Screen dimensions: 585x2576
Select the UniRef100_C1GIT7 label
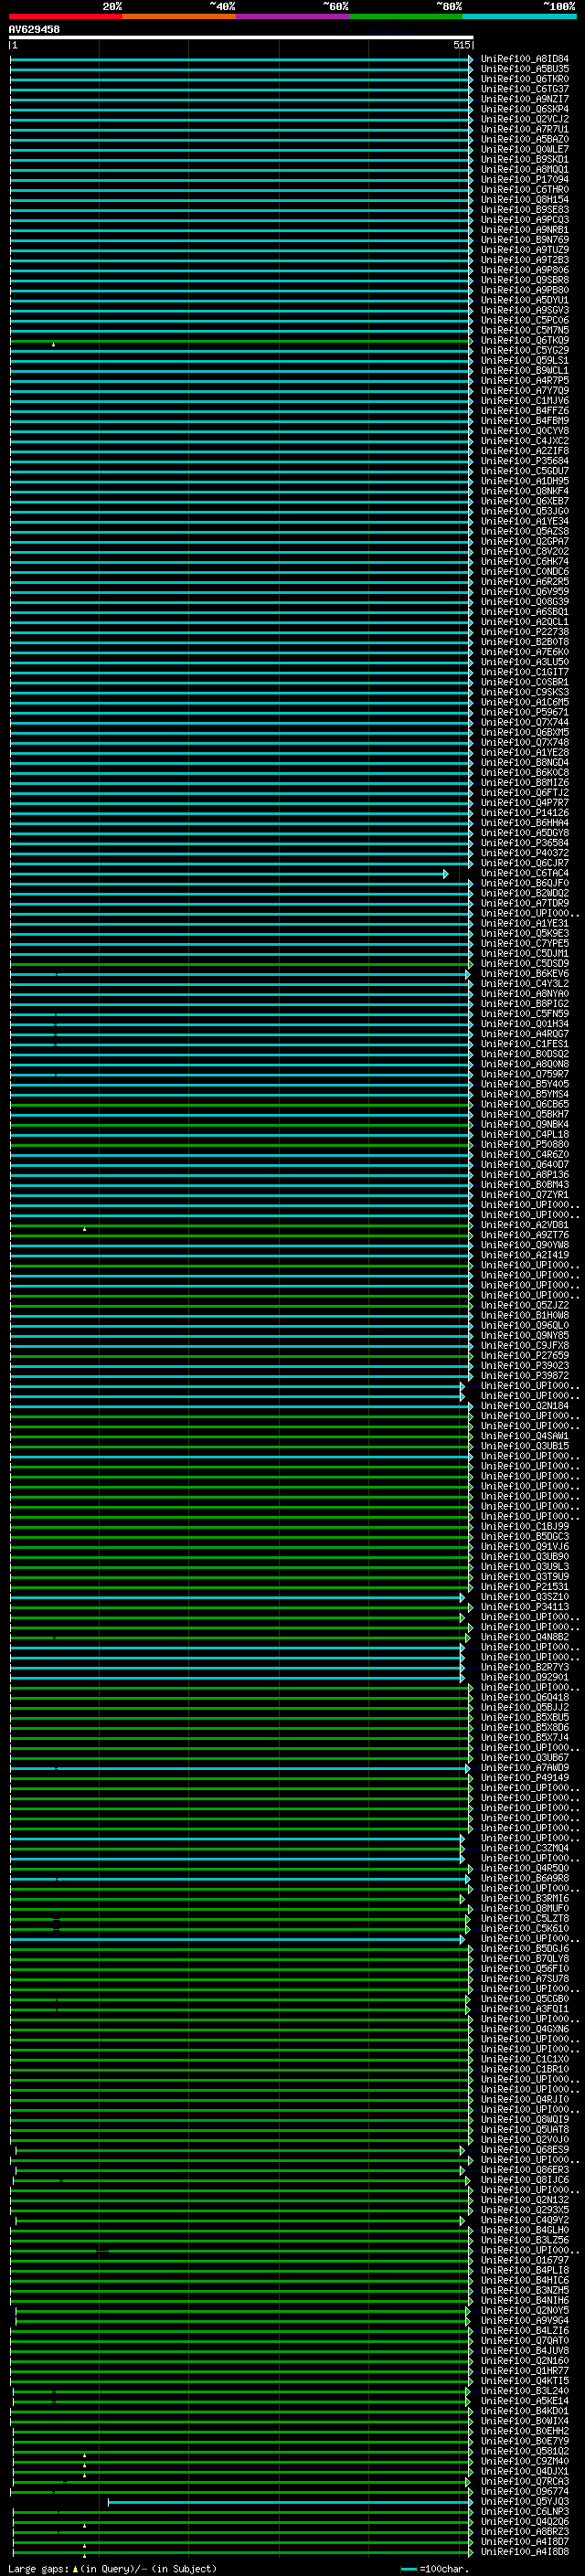point(525,672)
